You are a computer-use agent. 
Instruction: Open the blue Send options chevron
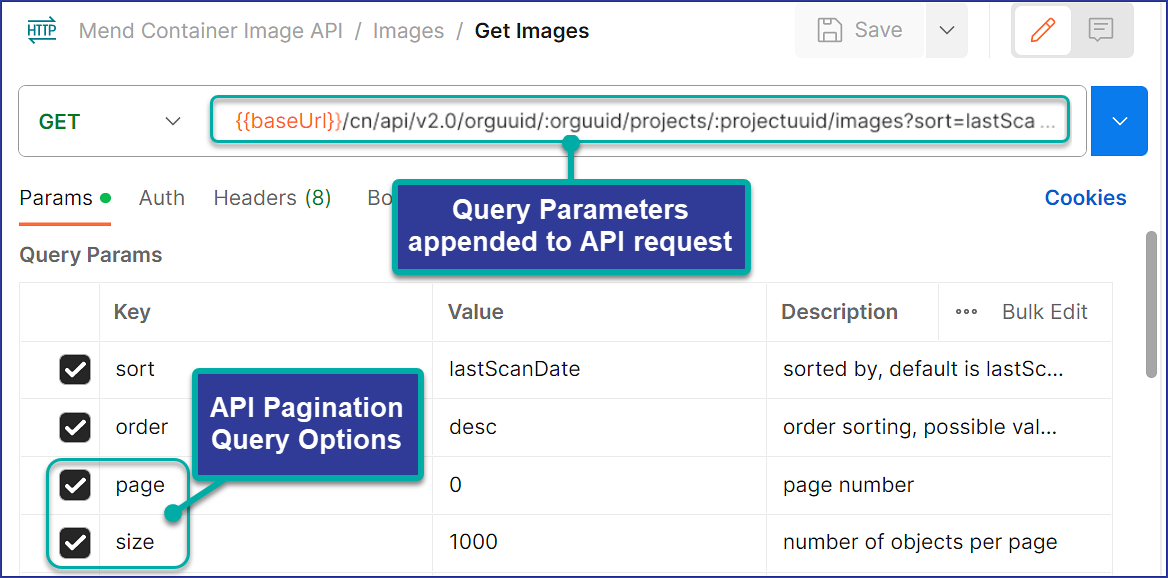[1118, 120]
